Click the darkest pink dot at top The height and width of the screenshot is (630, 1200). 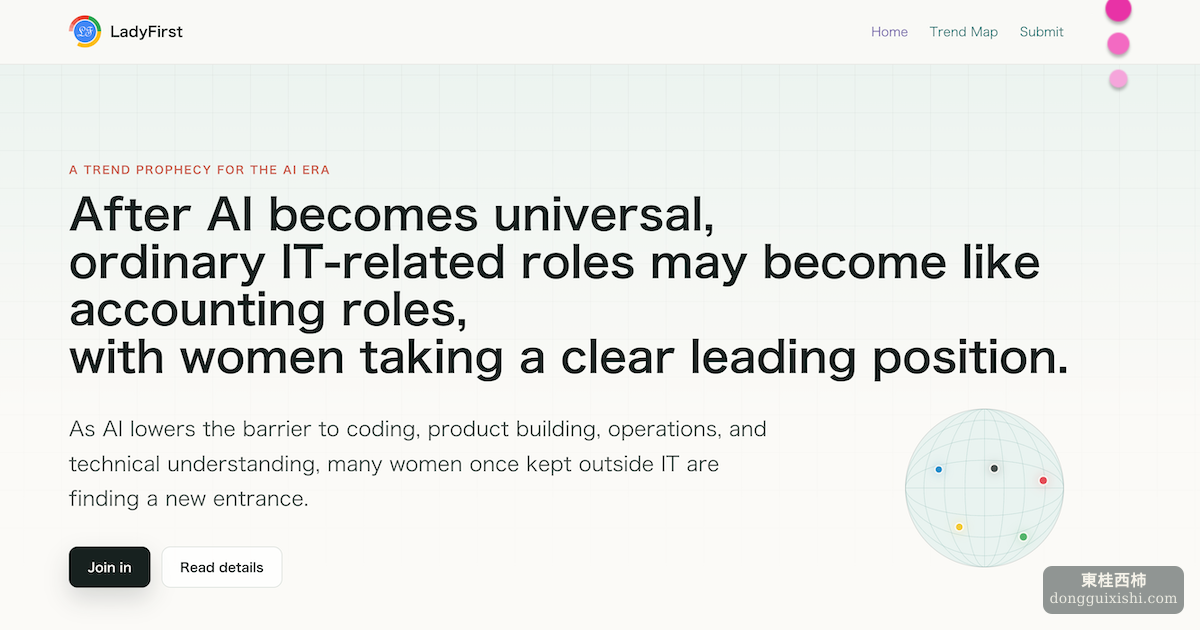1118,10
